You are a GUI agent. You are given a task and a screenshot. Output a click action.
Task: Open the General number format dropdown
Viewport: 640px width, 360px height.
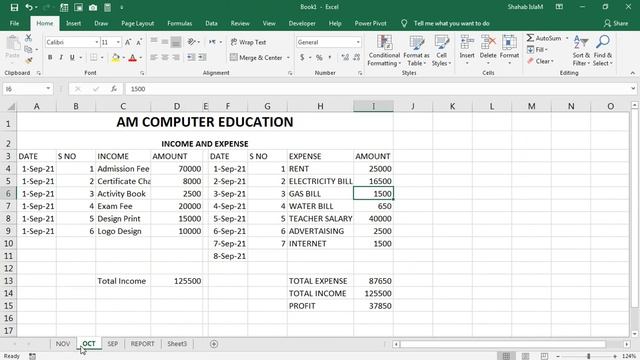click(x=358, y=42)
